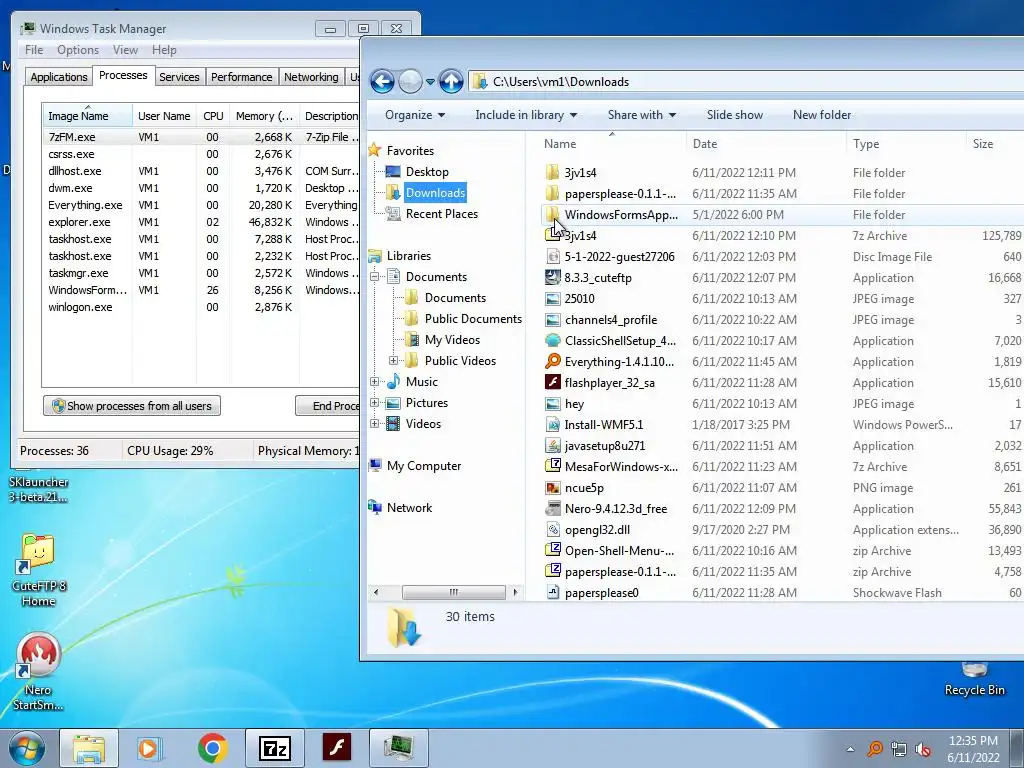Open Task Manager Help menu
The width and height of the screenshot is (1024, 768).
coord(164,50)
